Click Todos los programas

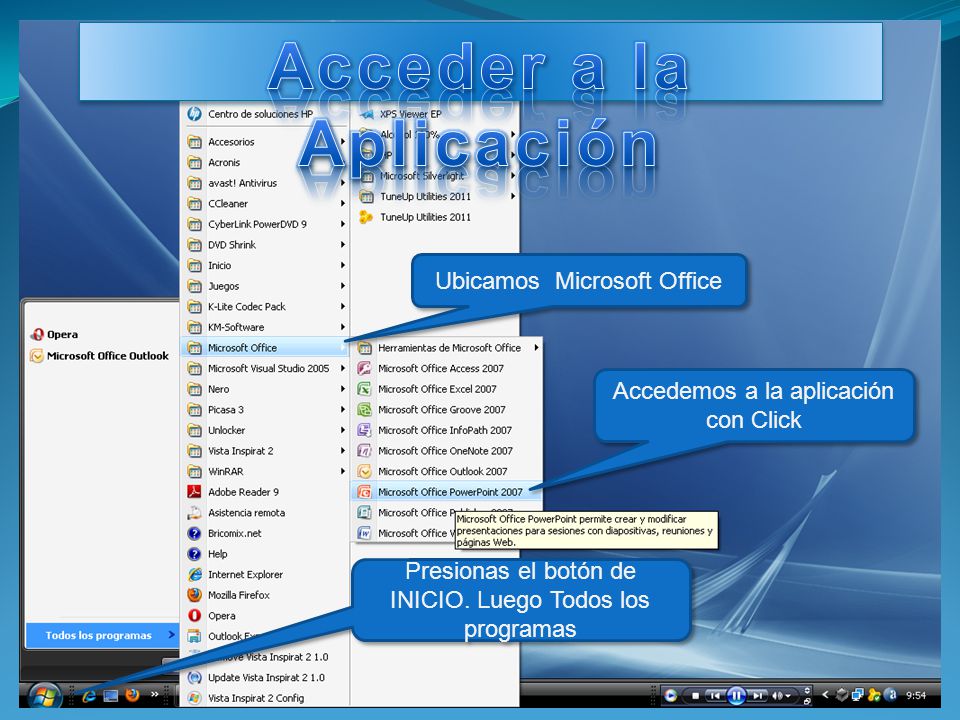click(102, 636)
